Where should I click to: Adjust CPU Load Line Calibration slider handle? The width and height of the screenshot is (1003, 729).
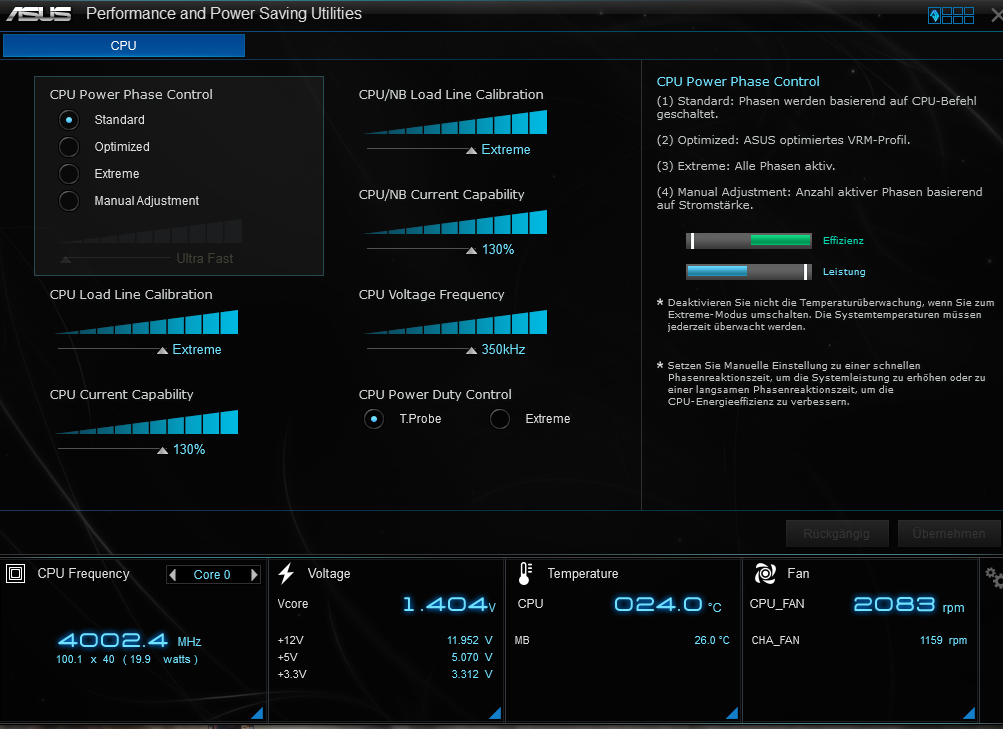tap(162, 350)
